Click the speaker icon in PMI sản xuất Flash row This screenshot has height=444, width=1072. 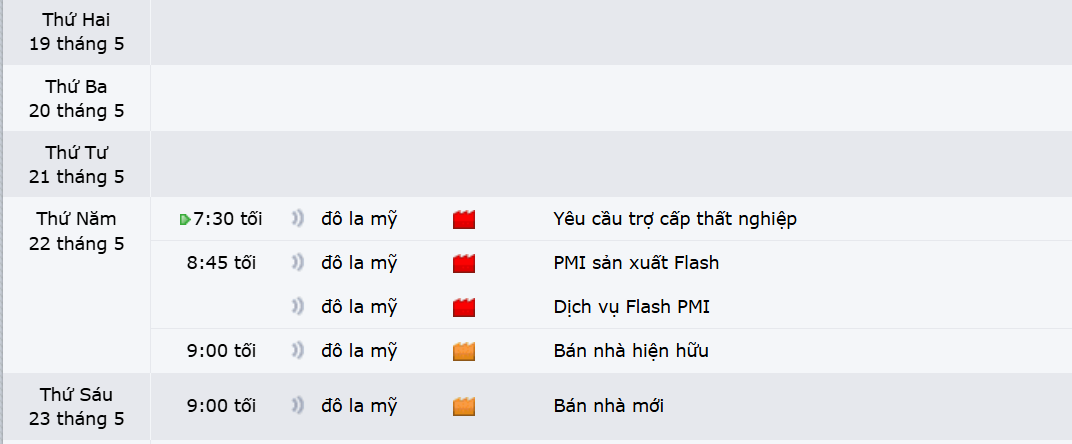[x=297, y=263]
